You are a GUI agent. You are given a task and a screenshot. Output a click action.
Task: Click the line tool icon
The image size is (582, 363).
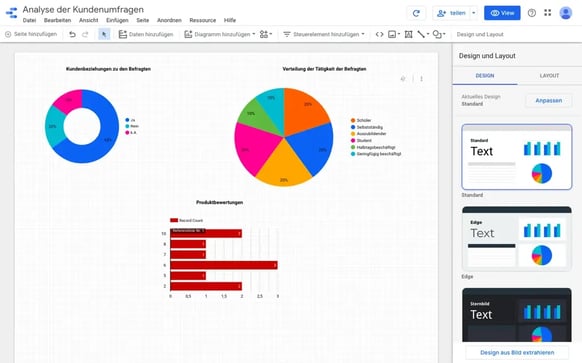[421, 35]
